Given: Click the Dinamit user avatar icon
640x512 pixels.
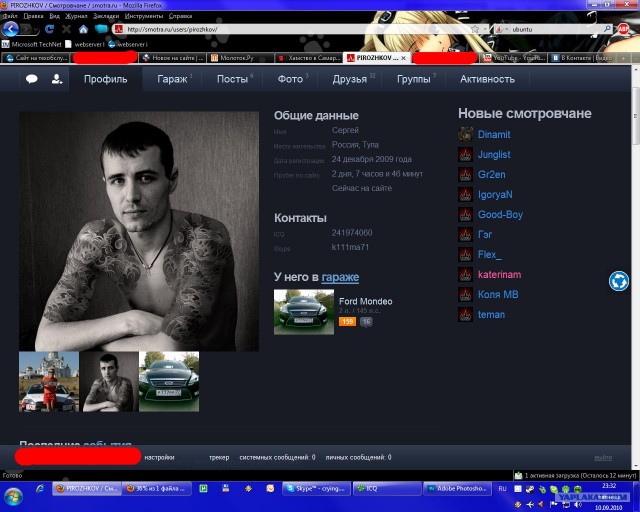Looking at the screenshot, I should click(x=465, y=134).
